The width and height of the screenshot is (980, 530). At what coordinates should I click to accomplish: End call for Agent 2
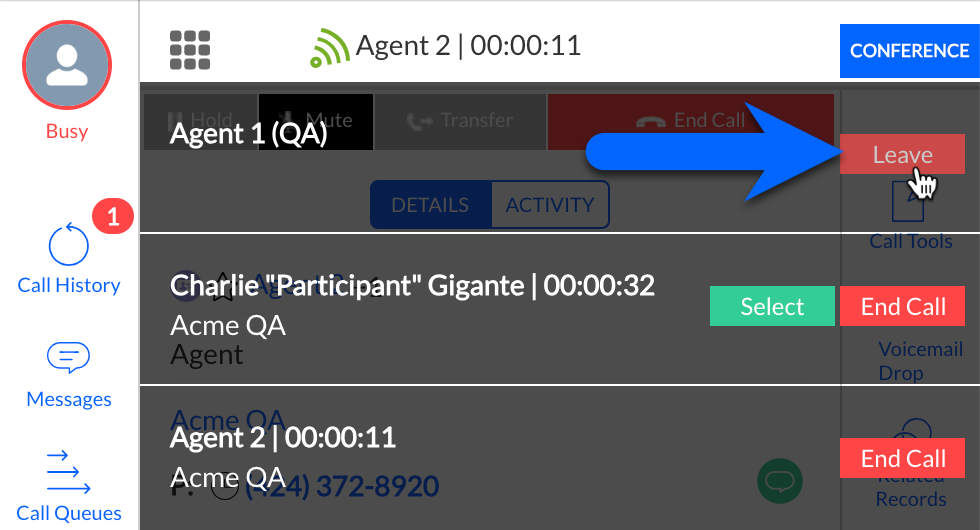click(x=903, y=459)
